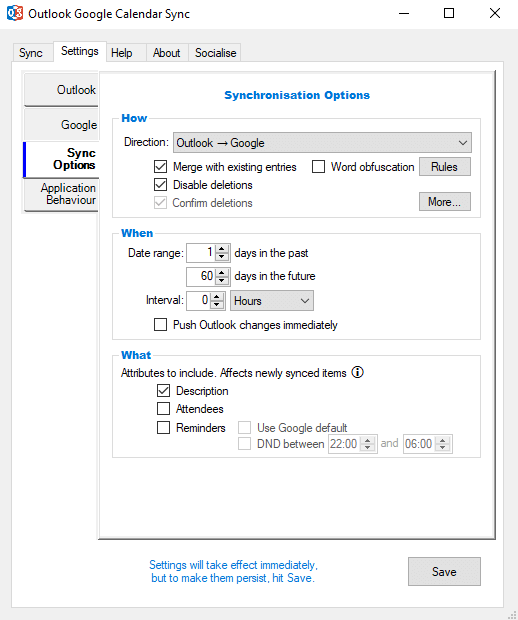The image size is (518, 620).
Task: Click the More... button
Action: (x=445, y=202)
